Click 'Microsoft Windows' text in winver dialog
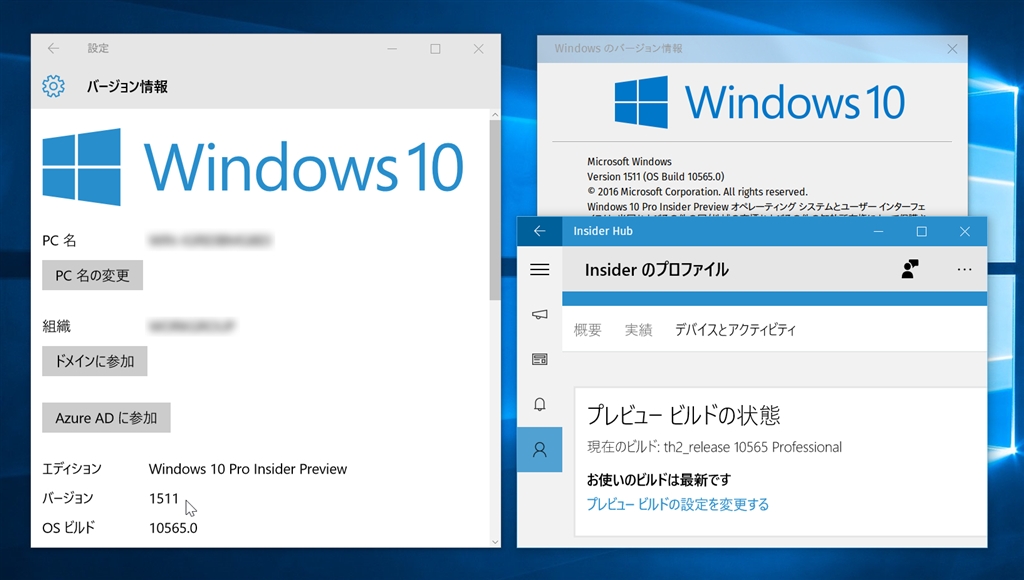 pos(629,161)
